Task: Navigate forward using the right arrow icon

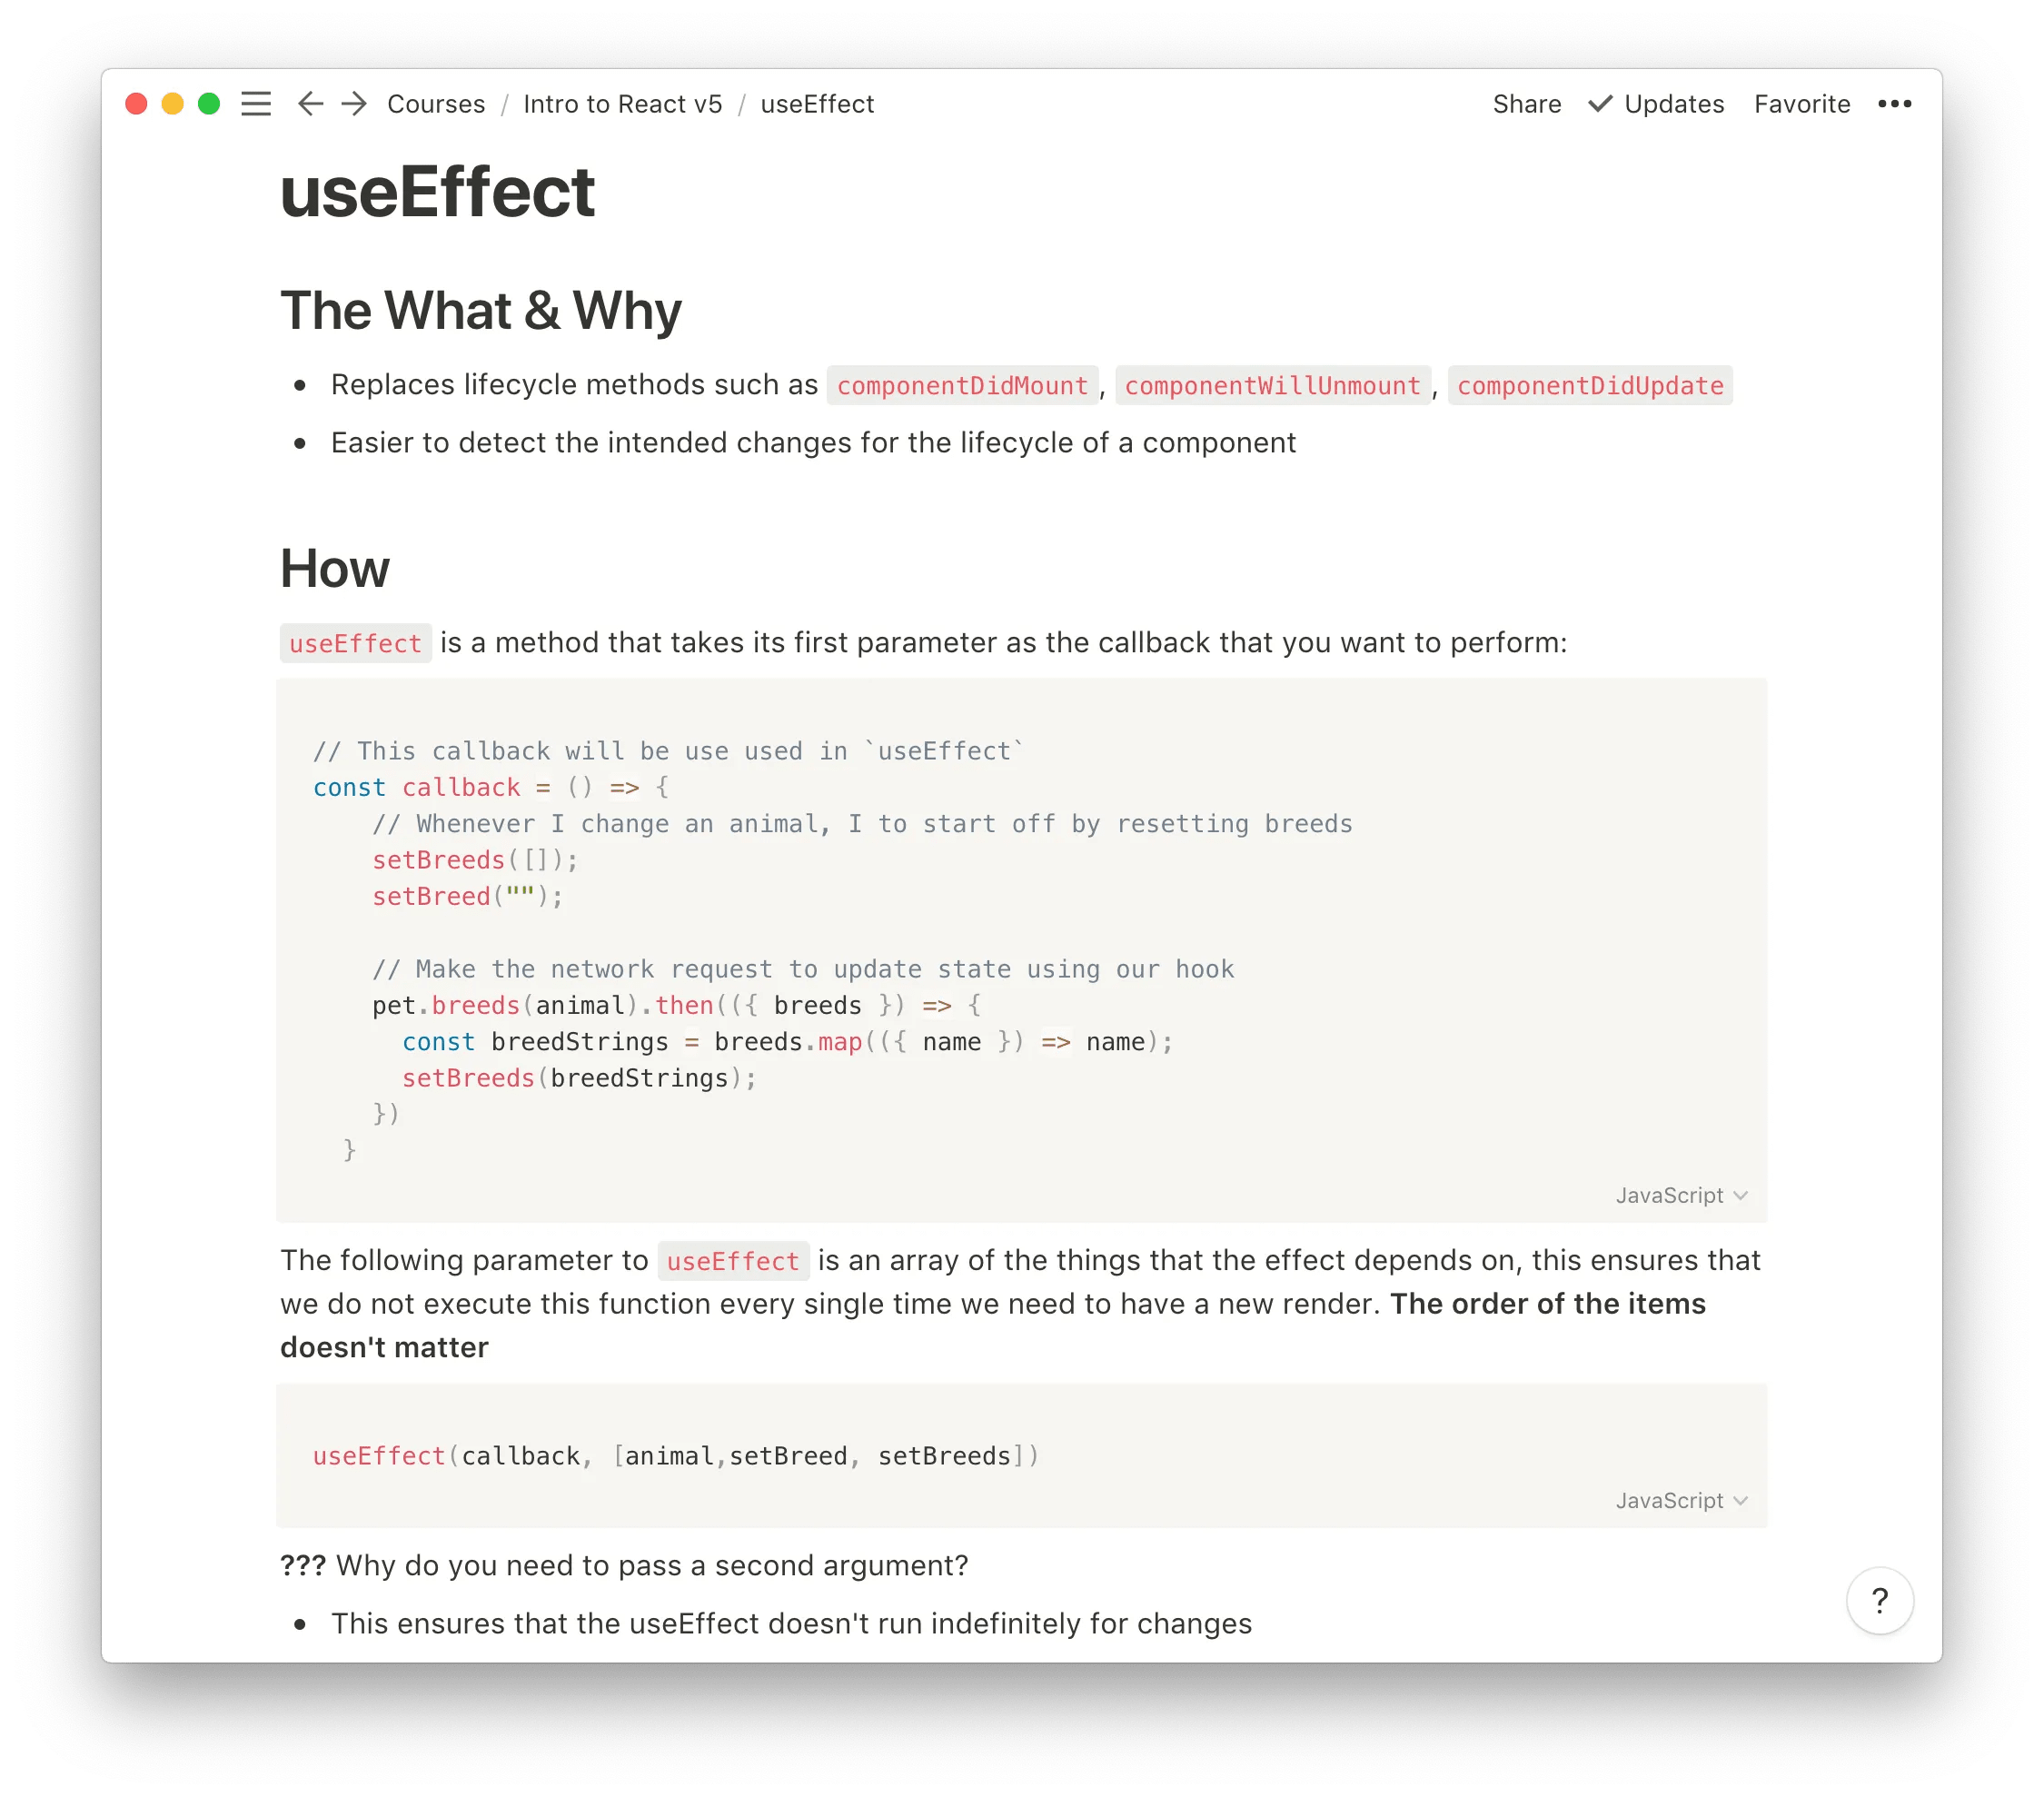Action: [353, 104]
